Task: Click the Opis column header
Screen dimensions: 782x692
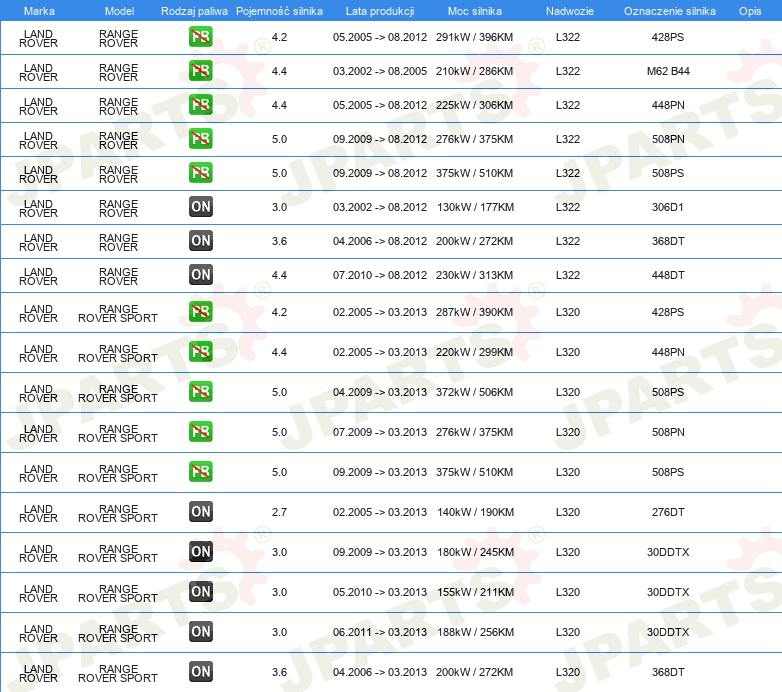Action: (750, 11)
